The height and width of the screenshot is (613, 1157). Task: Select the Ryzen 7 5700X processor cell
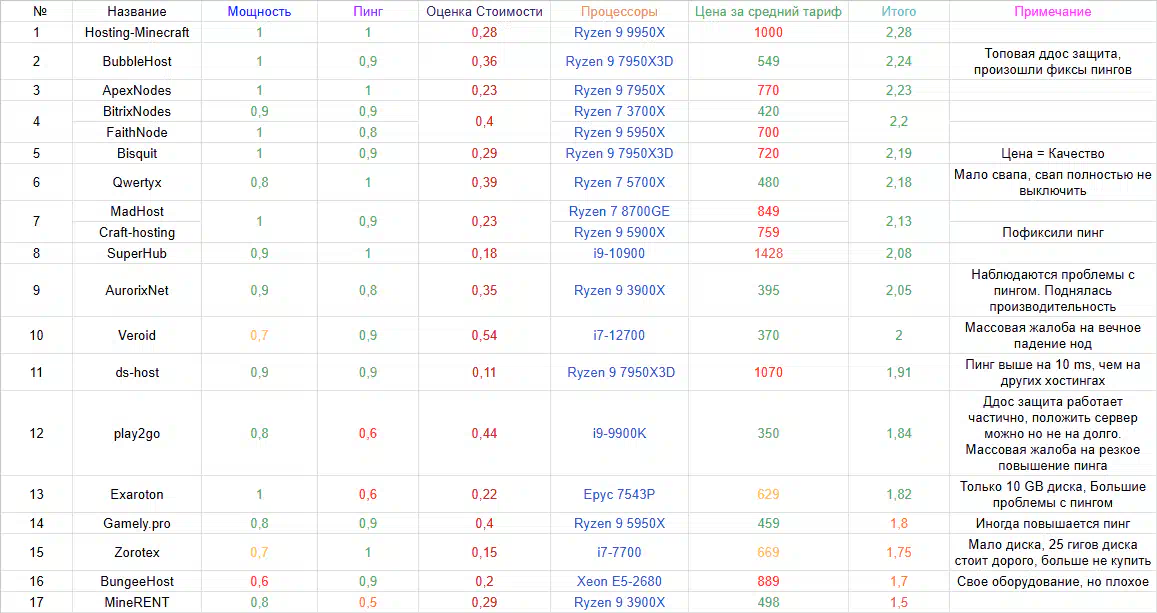tap(619, 182)
